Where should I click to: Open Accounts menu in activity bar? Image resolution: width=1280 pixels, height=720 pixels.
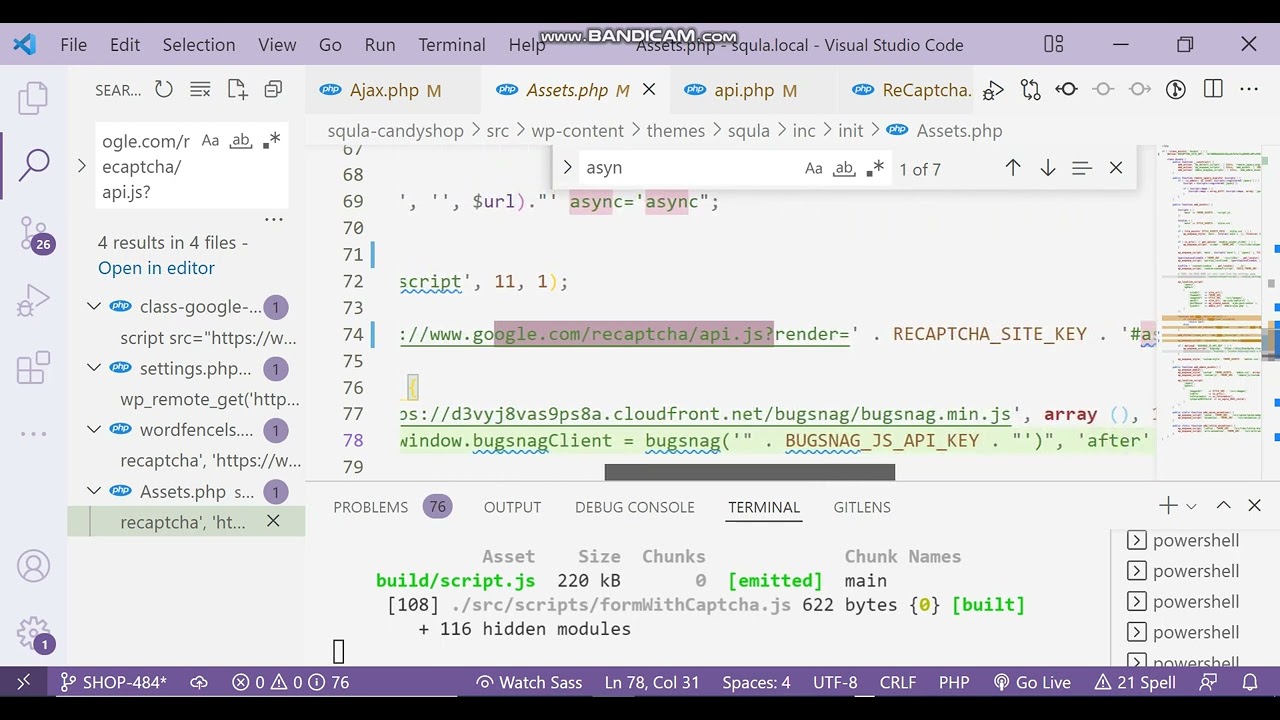[x=33, y=567]
